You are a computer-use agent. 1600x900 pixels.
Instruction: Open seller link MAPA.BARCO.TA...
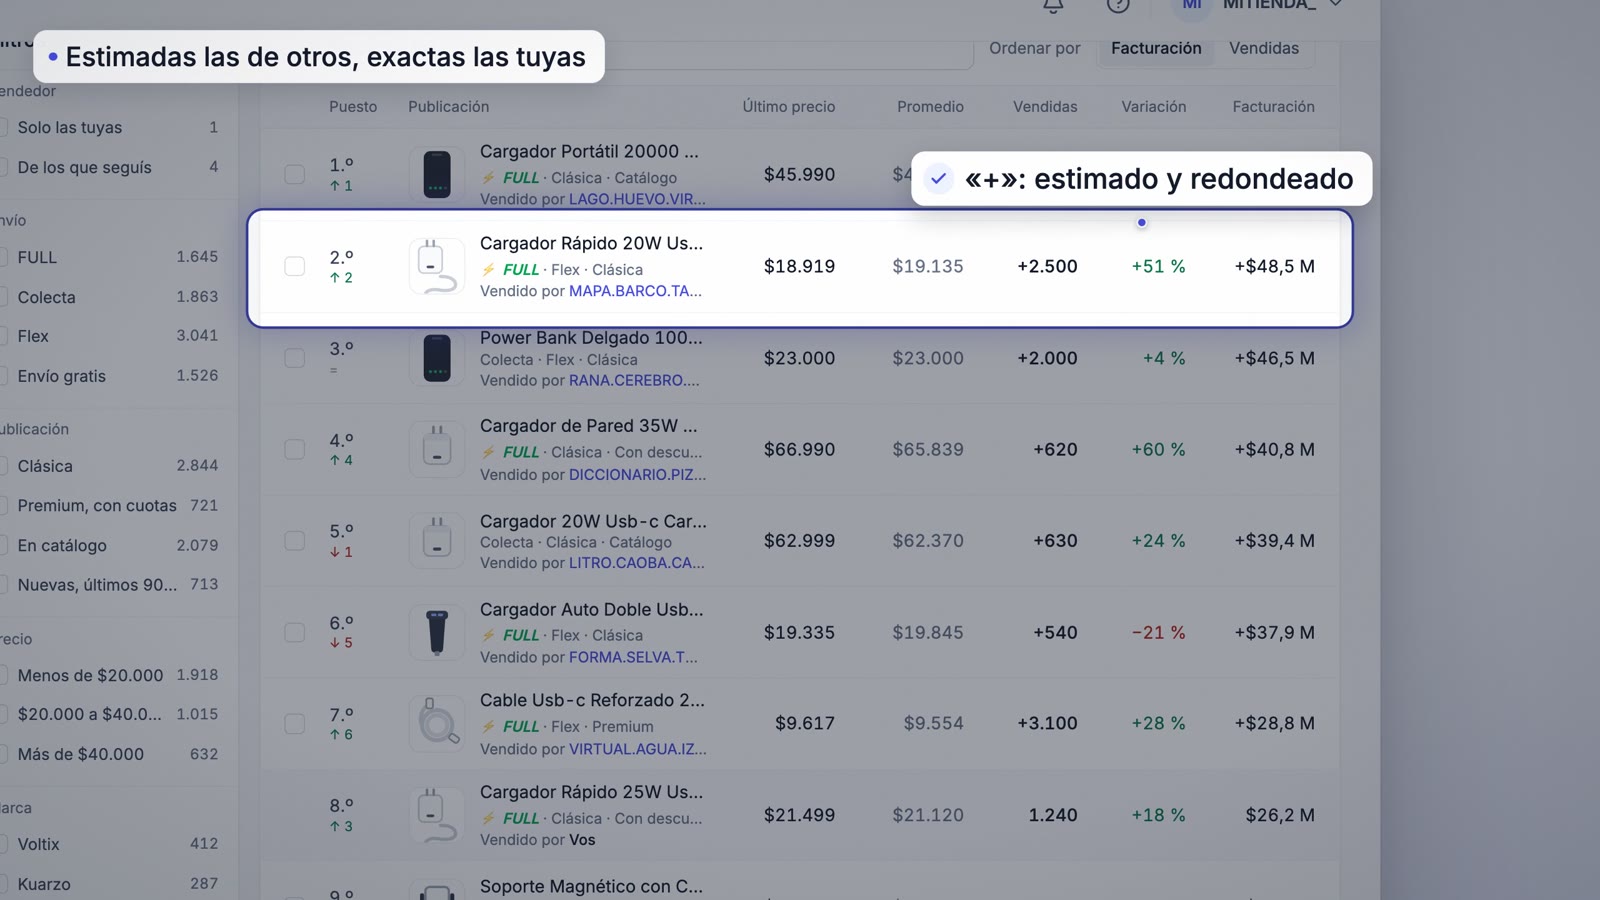pos(635,291)
